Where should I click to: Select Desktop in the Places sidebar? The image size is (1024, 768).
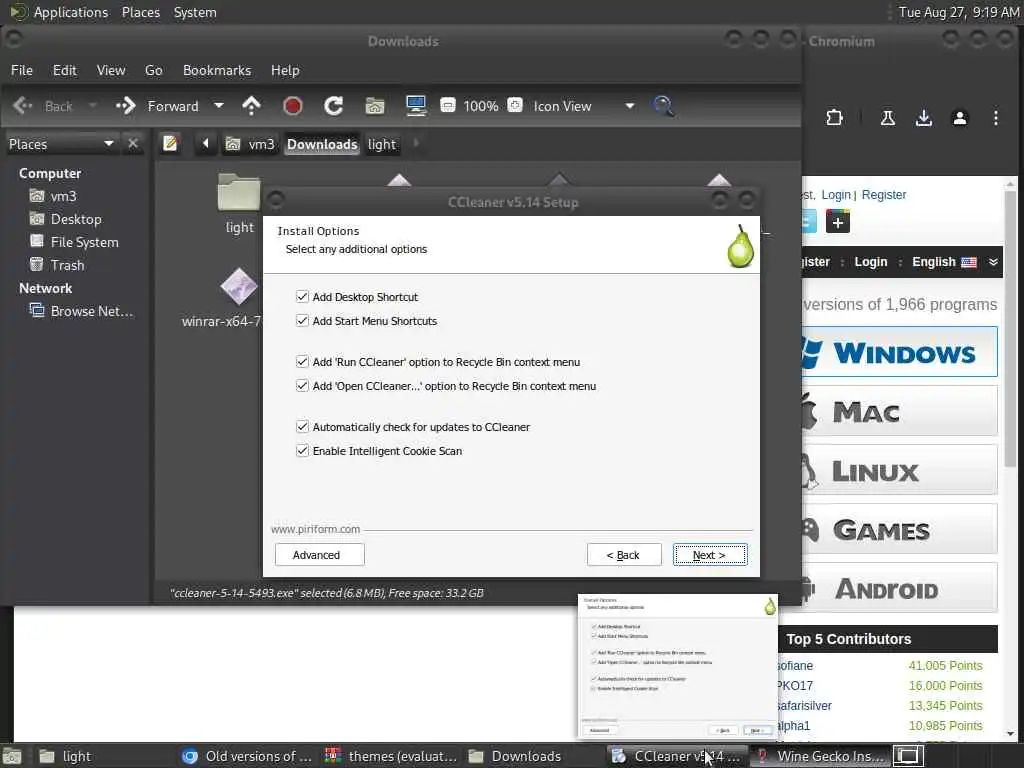pos(76,219)
